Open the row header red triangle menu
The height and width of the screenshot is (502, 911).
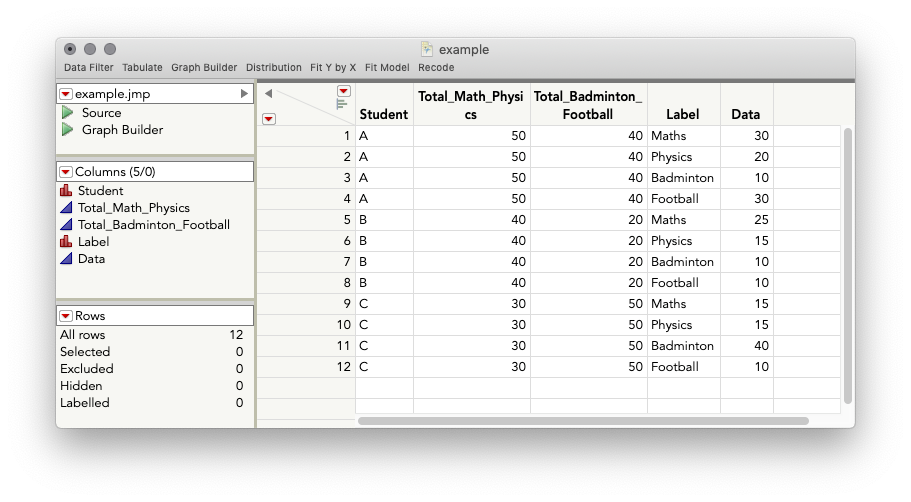(268, 119)
